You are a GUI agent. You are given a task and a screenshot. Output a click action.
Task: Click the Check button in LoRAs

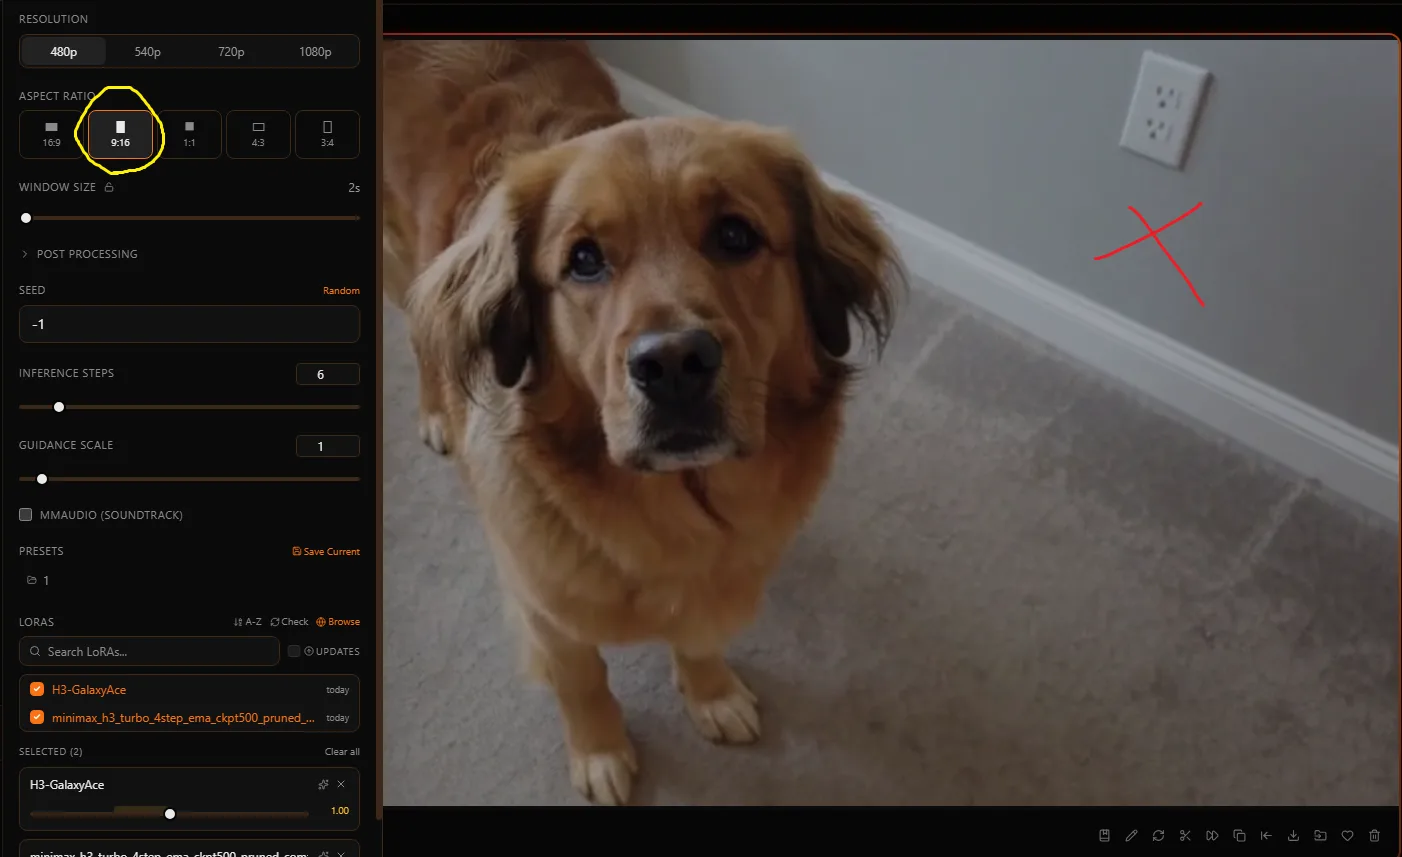point(290,622)
